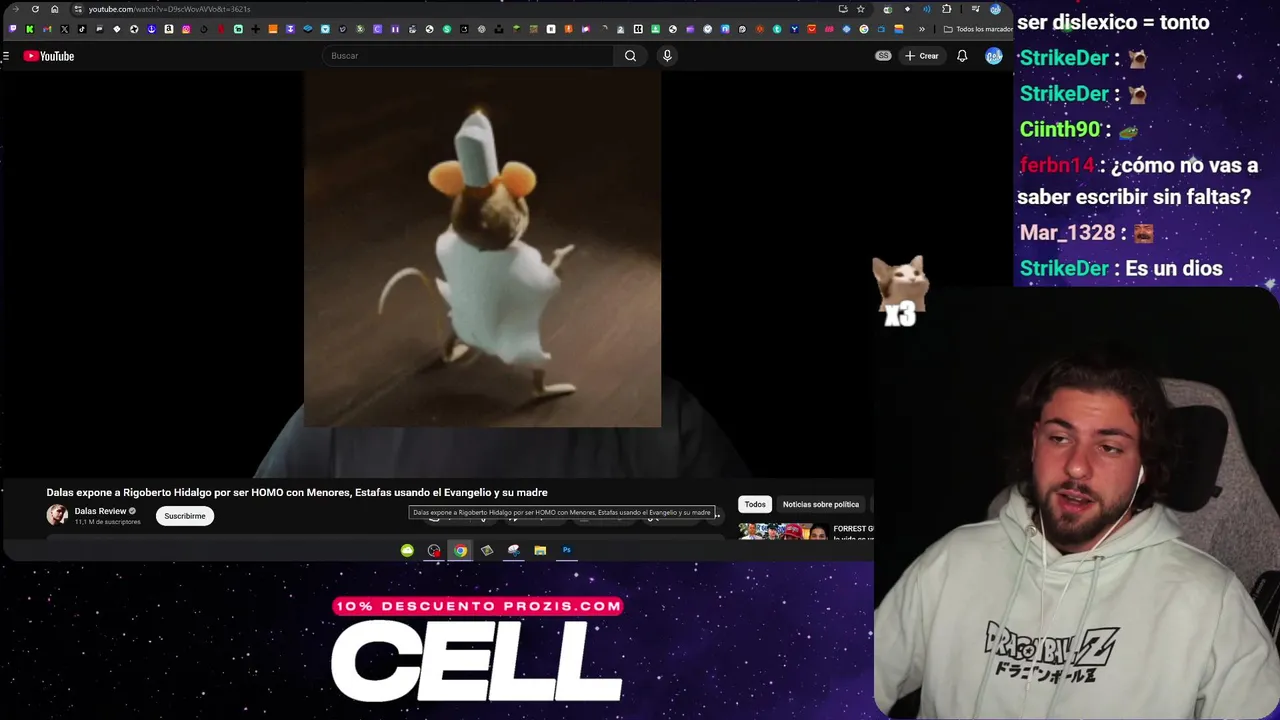
Task: Open the browser extensions puzzle icon
Action: coord(946,9)
